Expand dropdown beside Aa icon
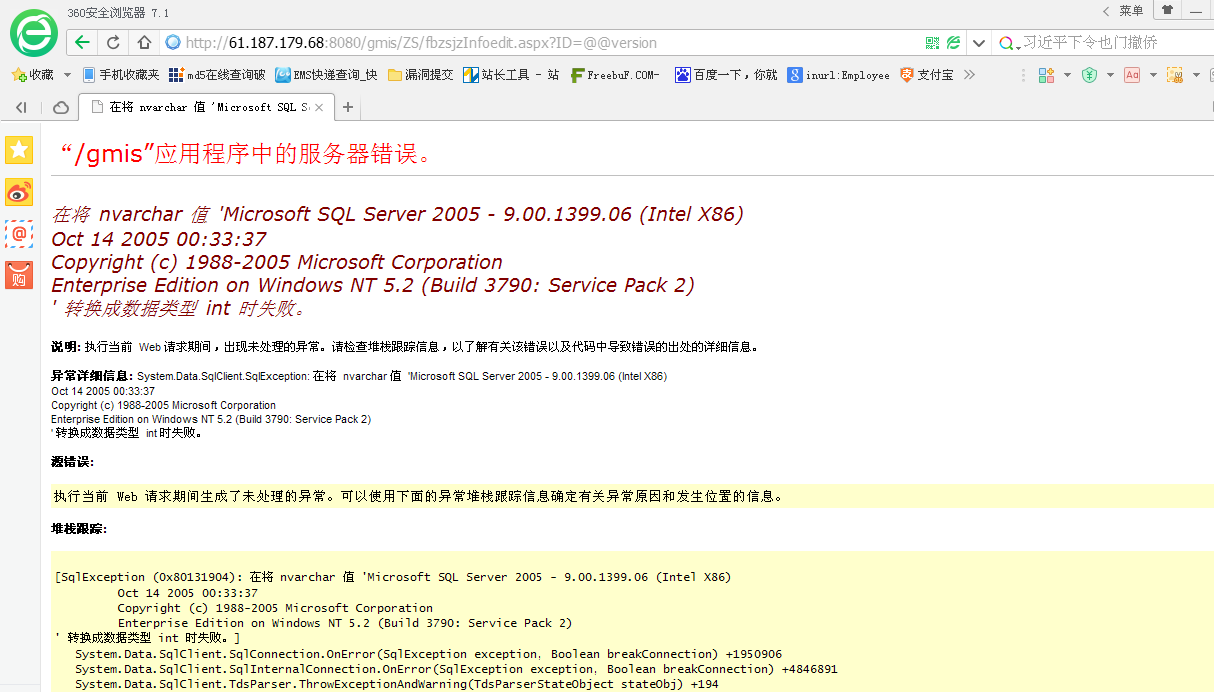The width and height of the screenshot is (1214, 692). tap(1153, 75)
